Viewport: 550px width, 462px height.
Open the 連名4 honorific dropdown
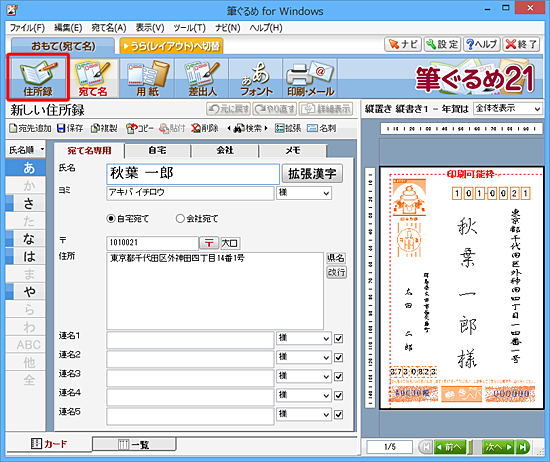[304, 396]
